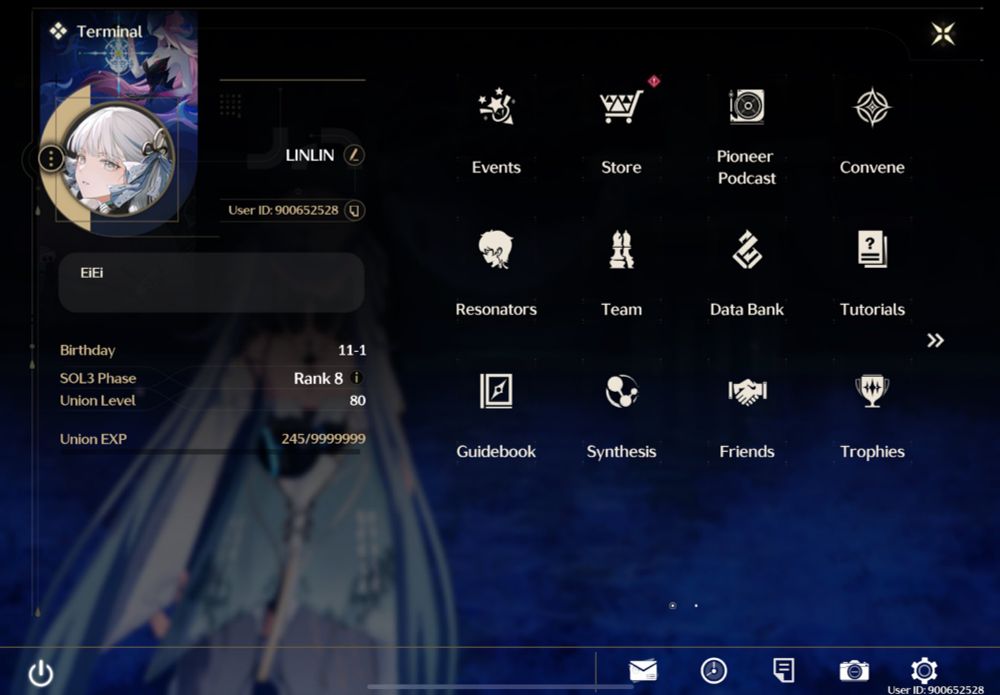Open the Tutorials question-mark icon
The width and height of the screenshot is (1000, 695).
point(872,249)
